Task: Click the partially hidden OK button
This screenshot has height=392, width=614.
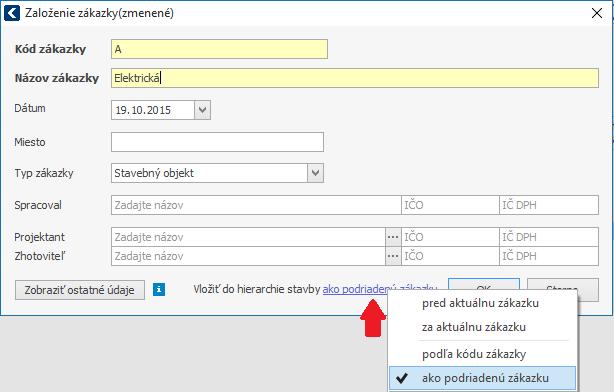Action: point(484,285)
